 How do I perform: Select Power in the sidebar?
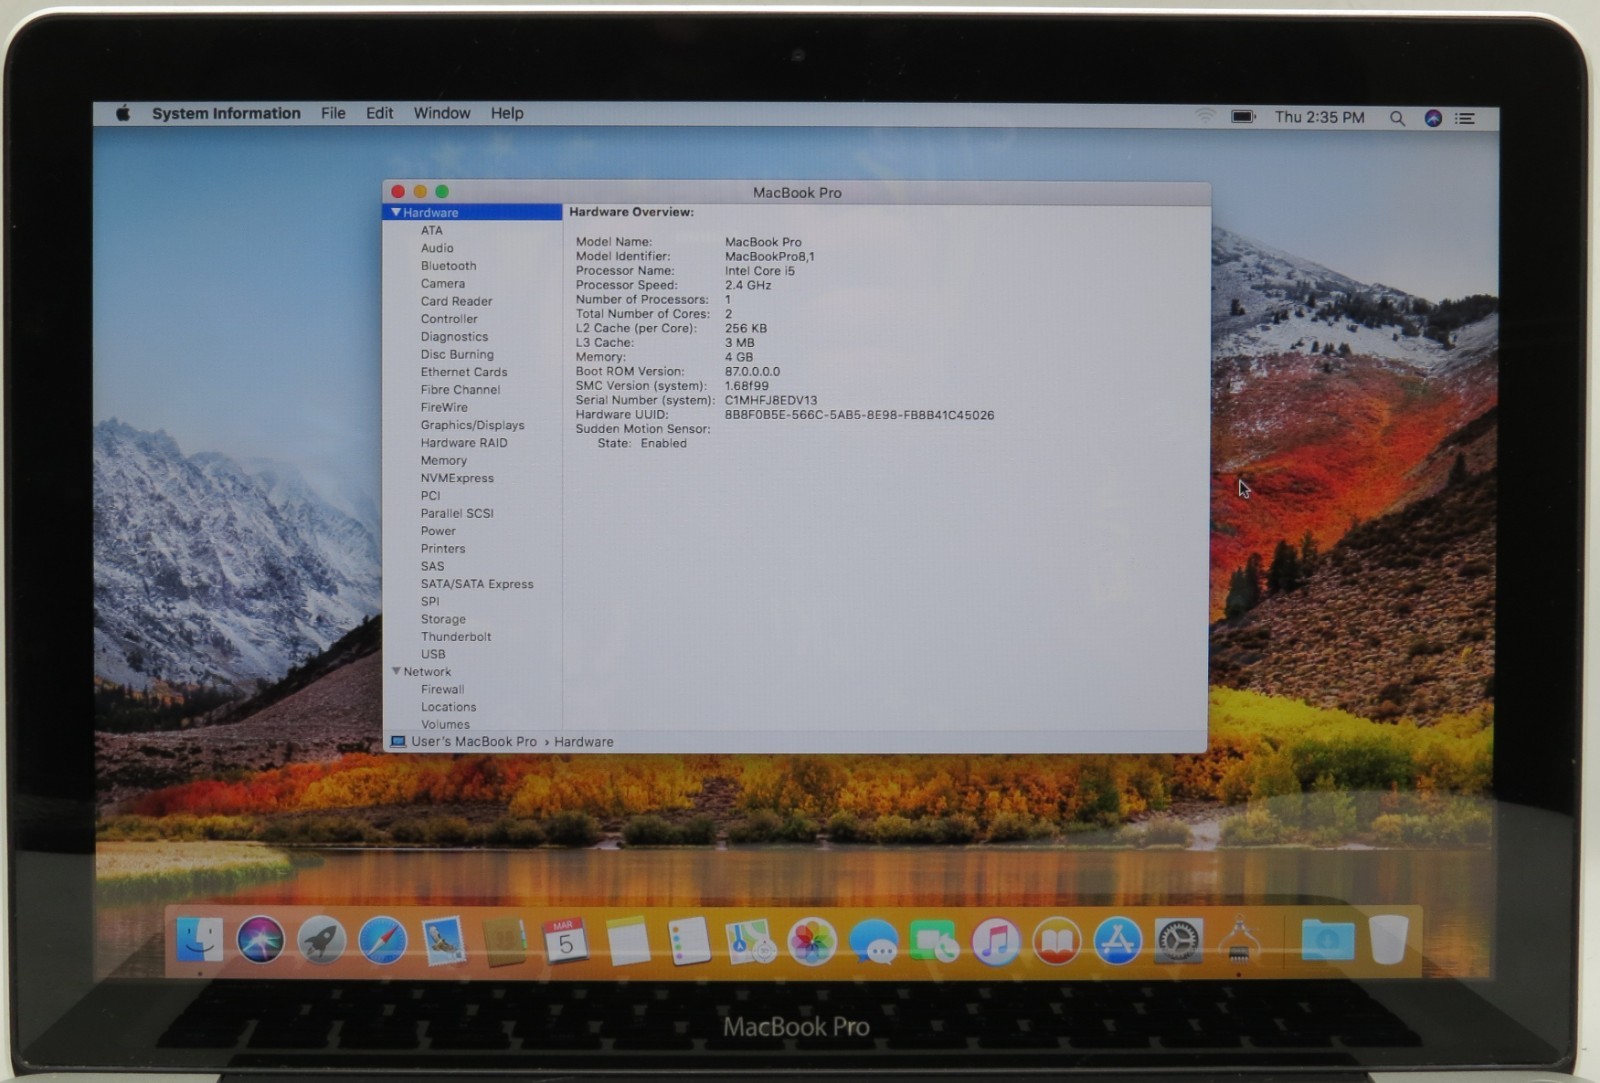[438, 531]
